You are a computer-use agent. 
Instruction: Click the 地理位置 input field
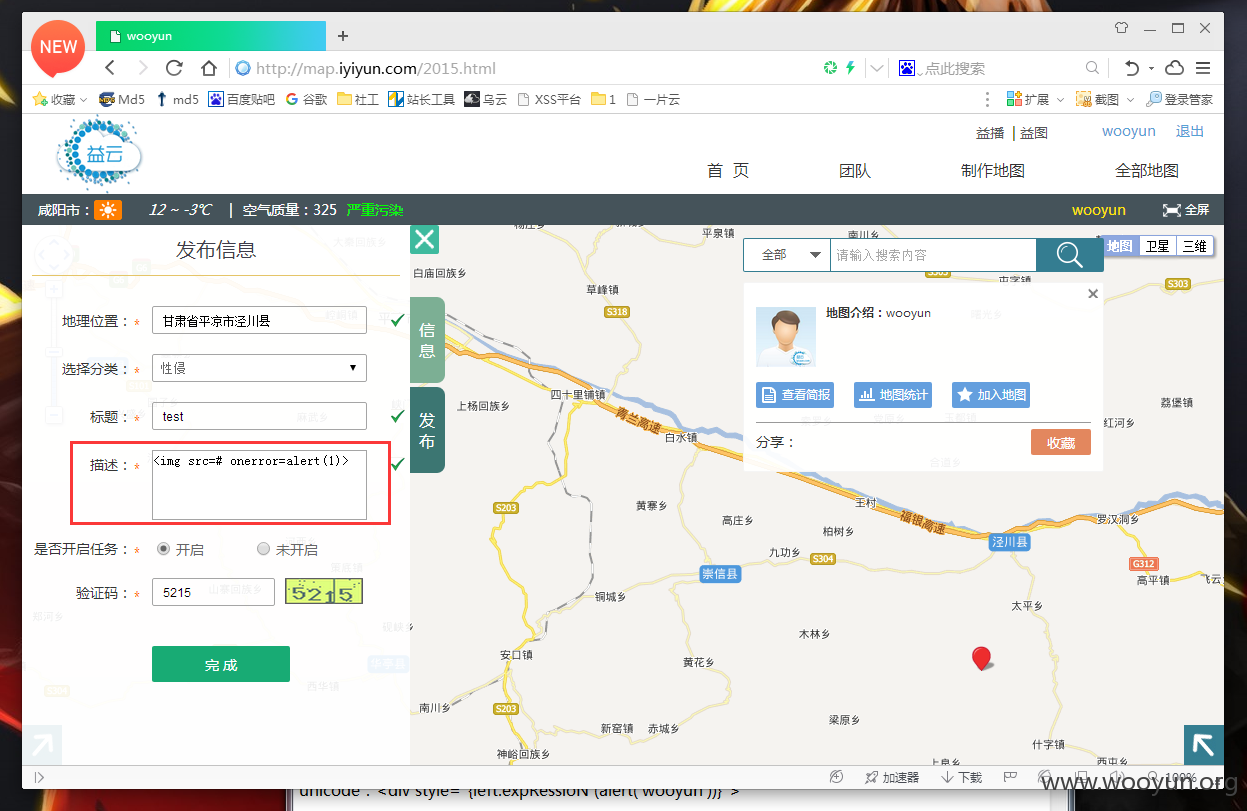259,321
